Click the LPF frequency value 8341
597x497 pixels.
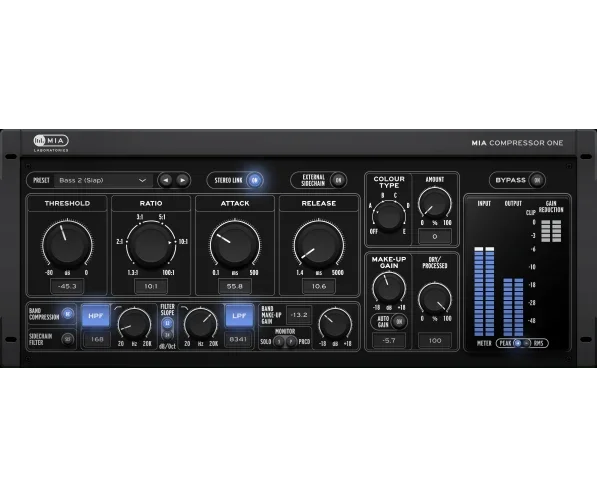[238, 339]
